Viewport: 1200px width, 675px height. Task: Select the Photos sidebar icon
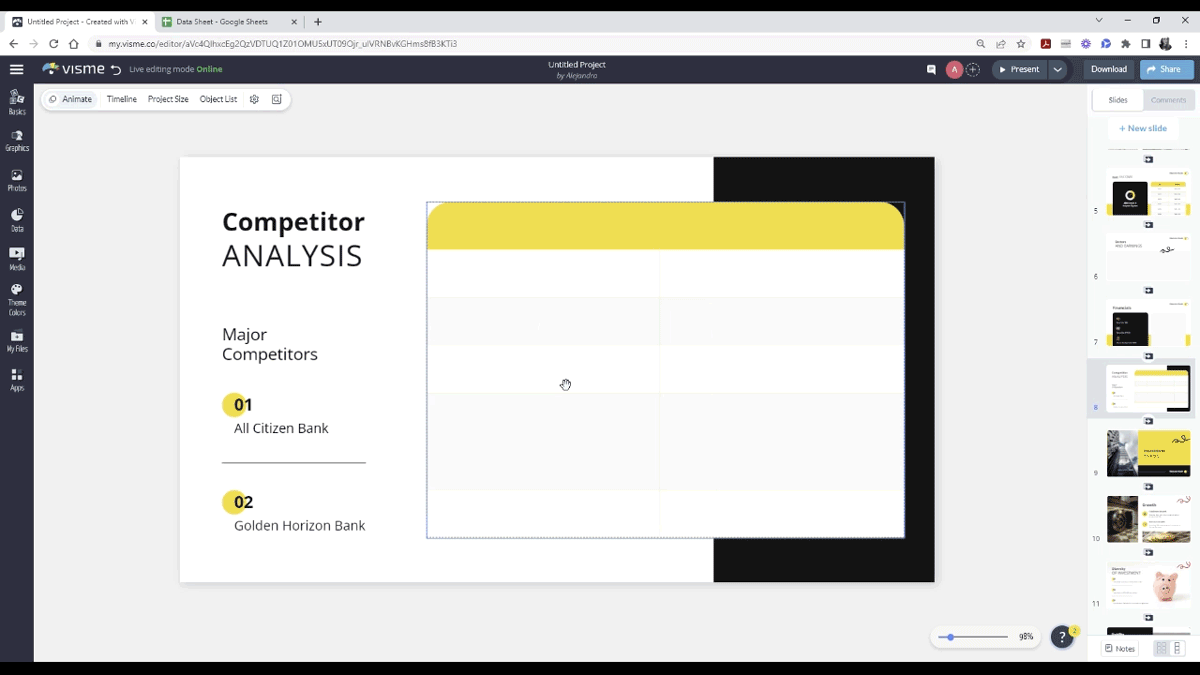[16, 180]
